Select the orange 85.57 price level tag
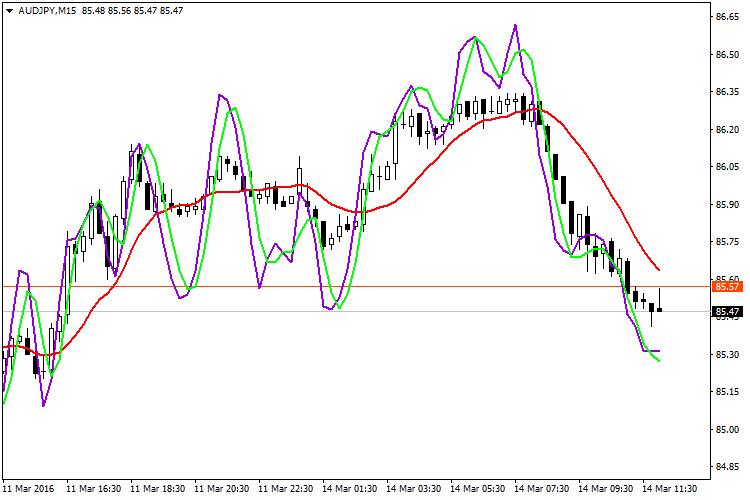750x500 pixels. 727,287
